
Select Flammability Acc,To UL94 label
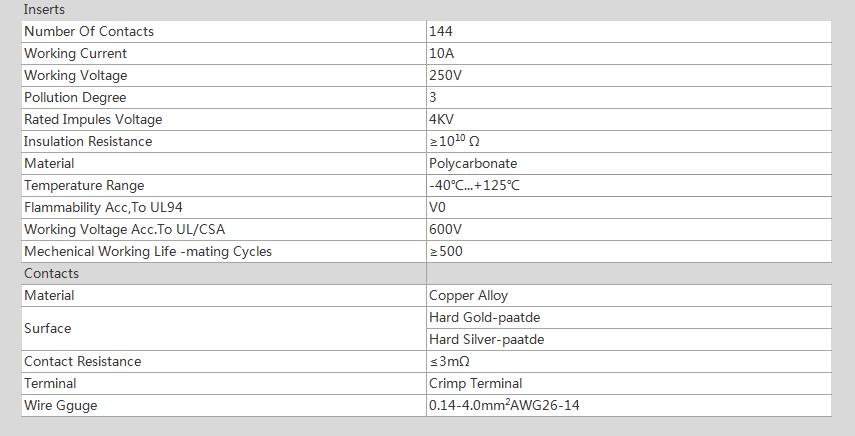tap(103, 208)
